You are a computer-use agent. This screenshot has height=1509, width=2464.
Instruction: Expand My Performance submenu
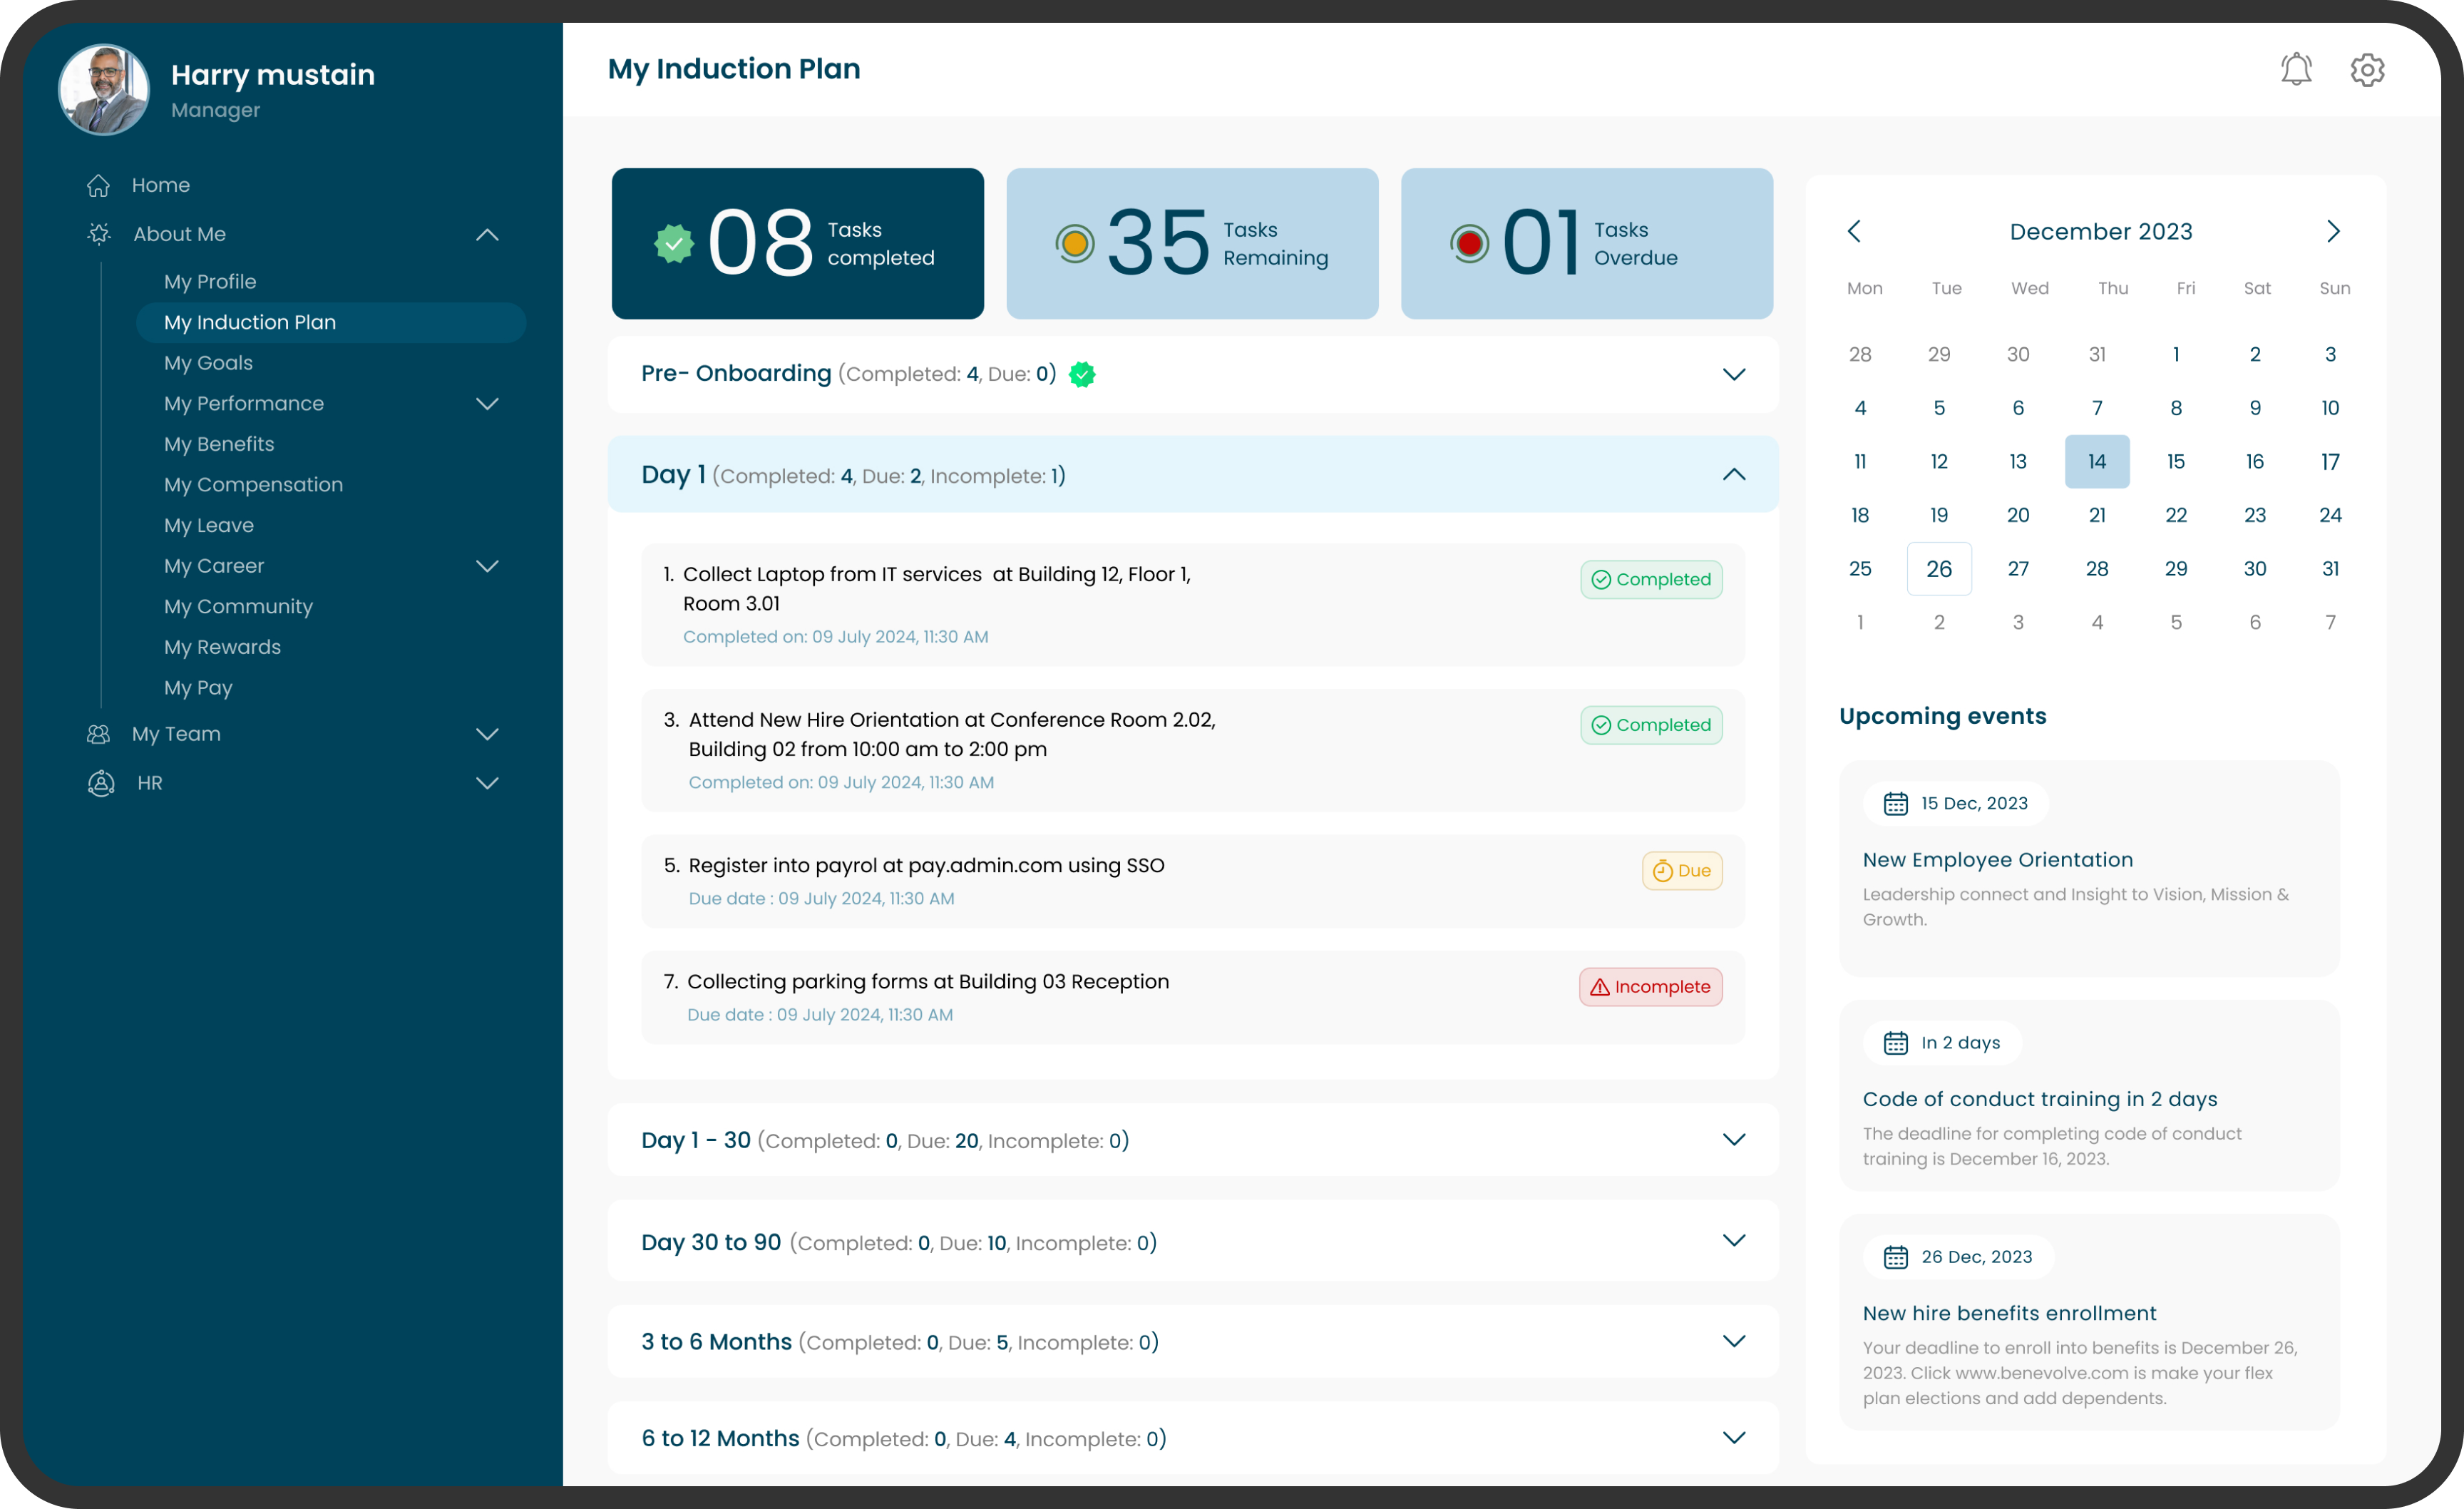[x=487, y=404]
